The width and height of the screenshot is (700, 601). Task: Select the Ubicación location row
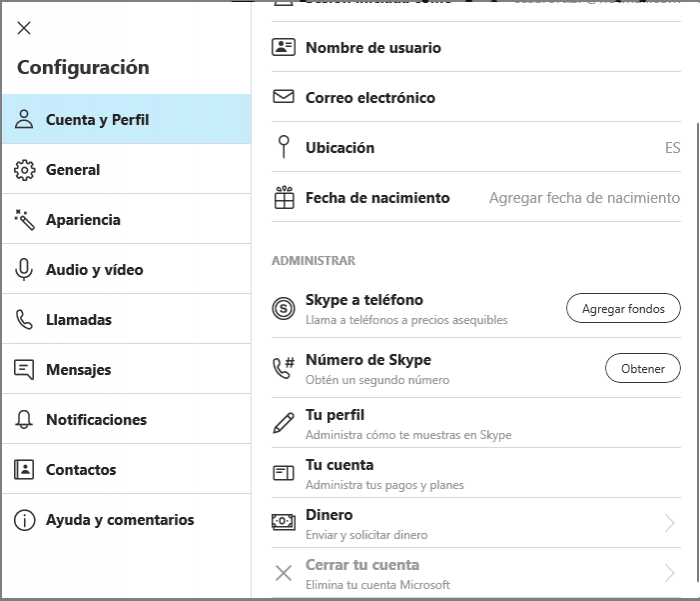(x=340, y=148)
